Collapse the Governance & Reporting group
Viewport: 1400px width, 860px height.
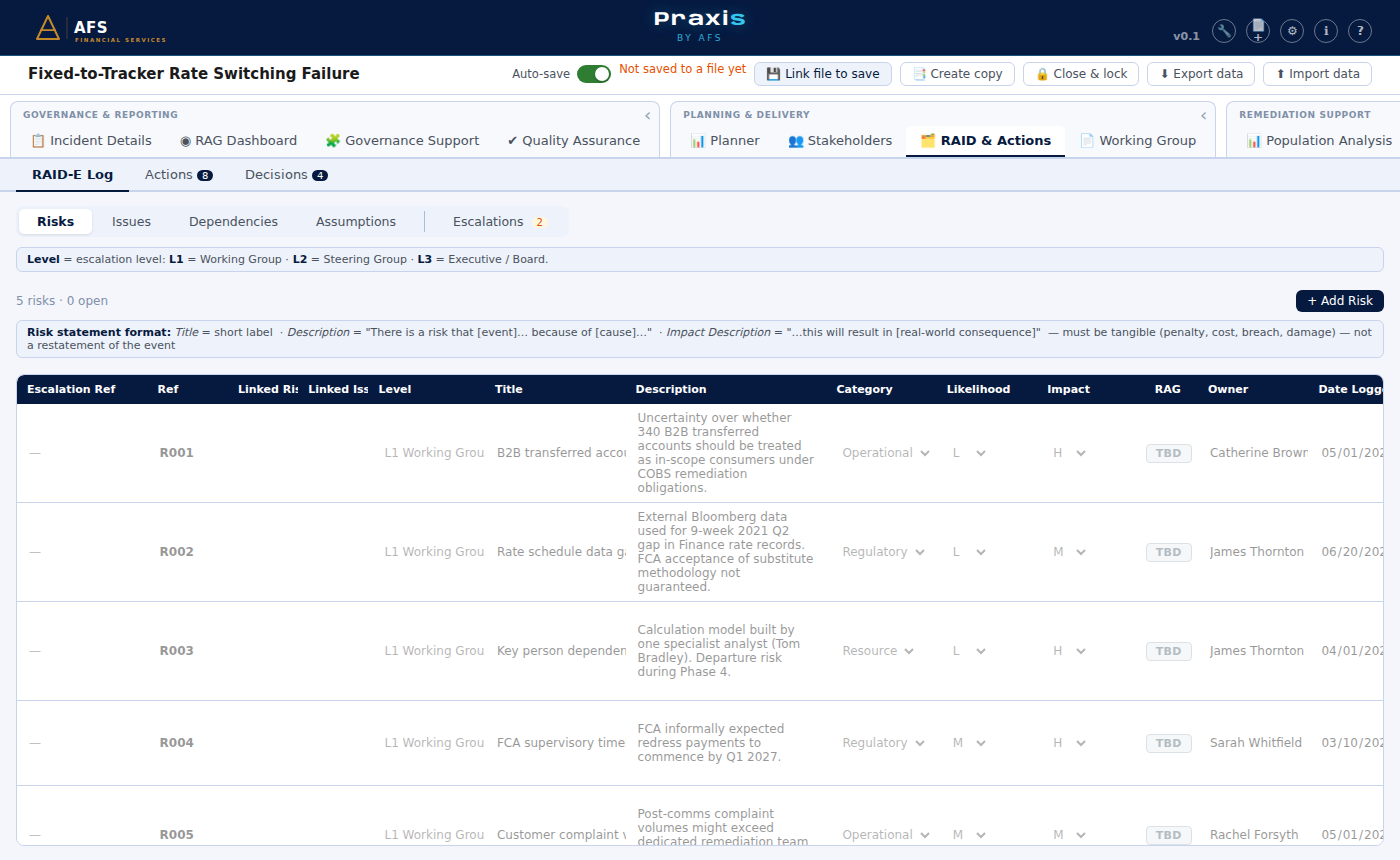(x=647, y=116)
